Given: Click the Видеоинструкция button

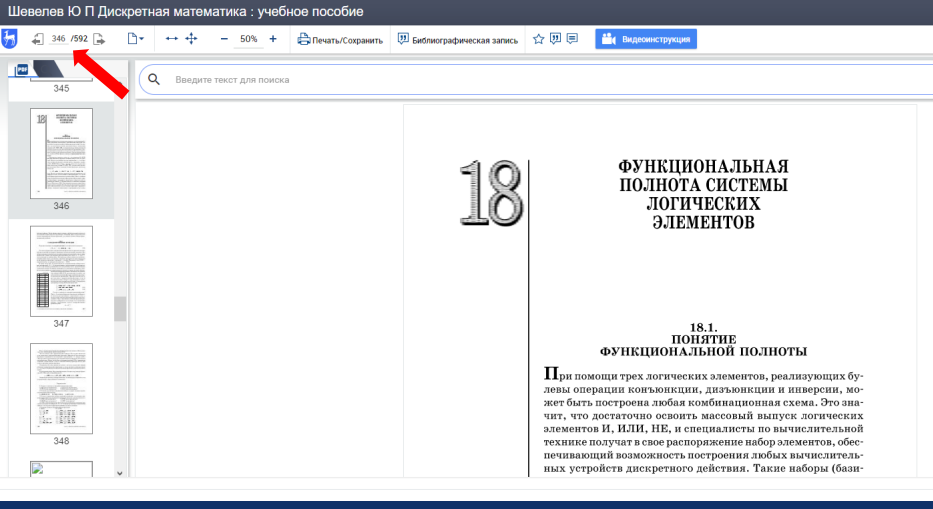Looking at the screenshot, I should tap(646, 39).
